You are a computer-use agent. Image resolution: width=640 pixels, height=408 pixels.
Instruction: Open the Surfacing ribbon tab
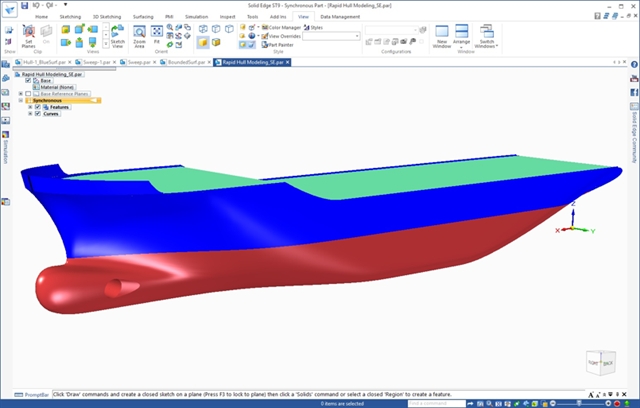143,17
